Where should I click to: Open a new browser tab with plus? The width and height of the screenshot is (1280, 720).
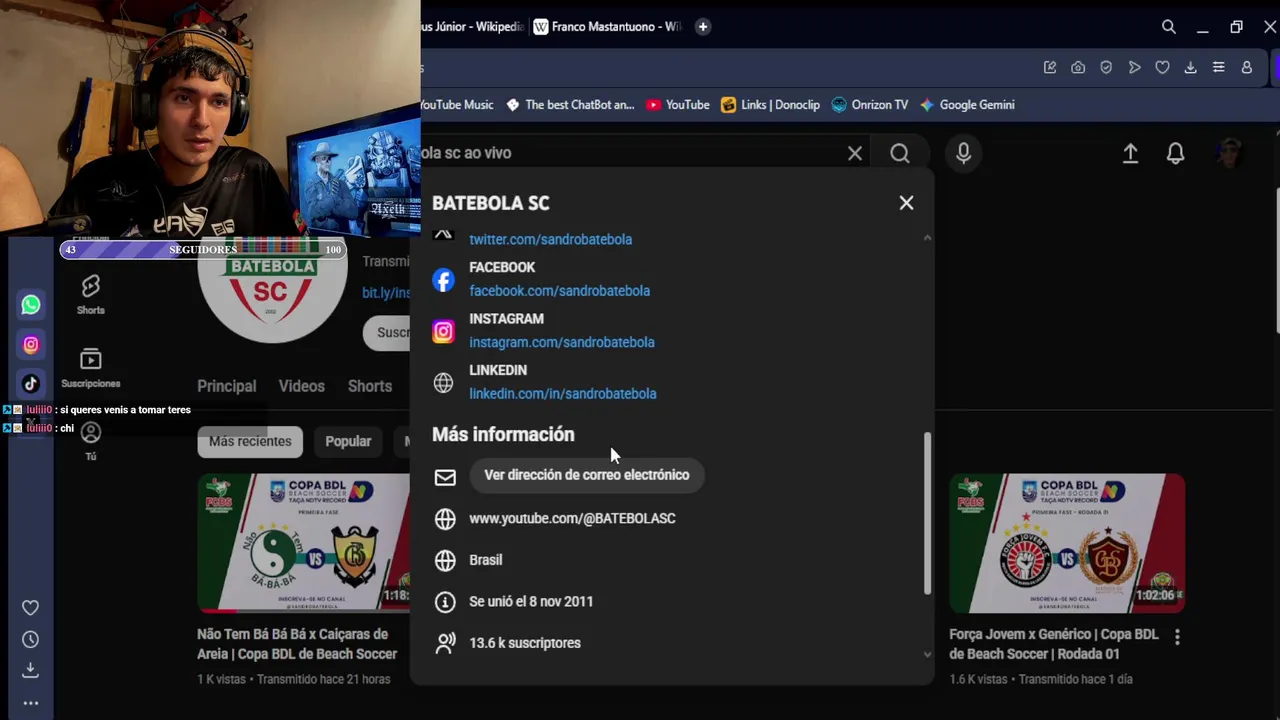point(703,27)
